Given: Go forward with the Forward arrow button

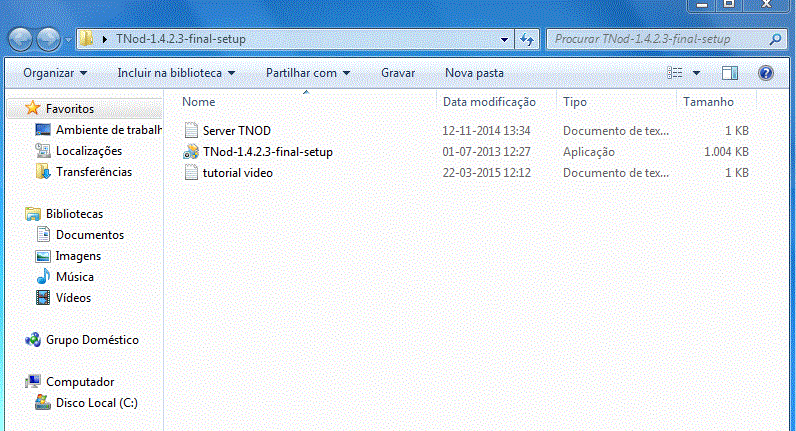Looking at the screenshot, I should click(49, 39).
